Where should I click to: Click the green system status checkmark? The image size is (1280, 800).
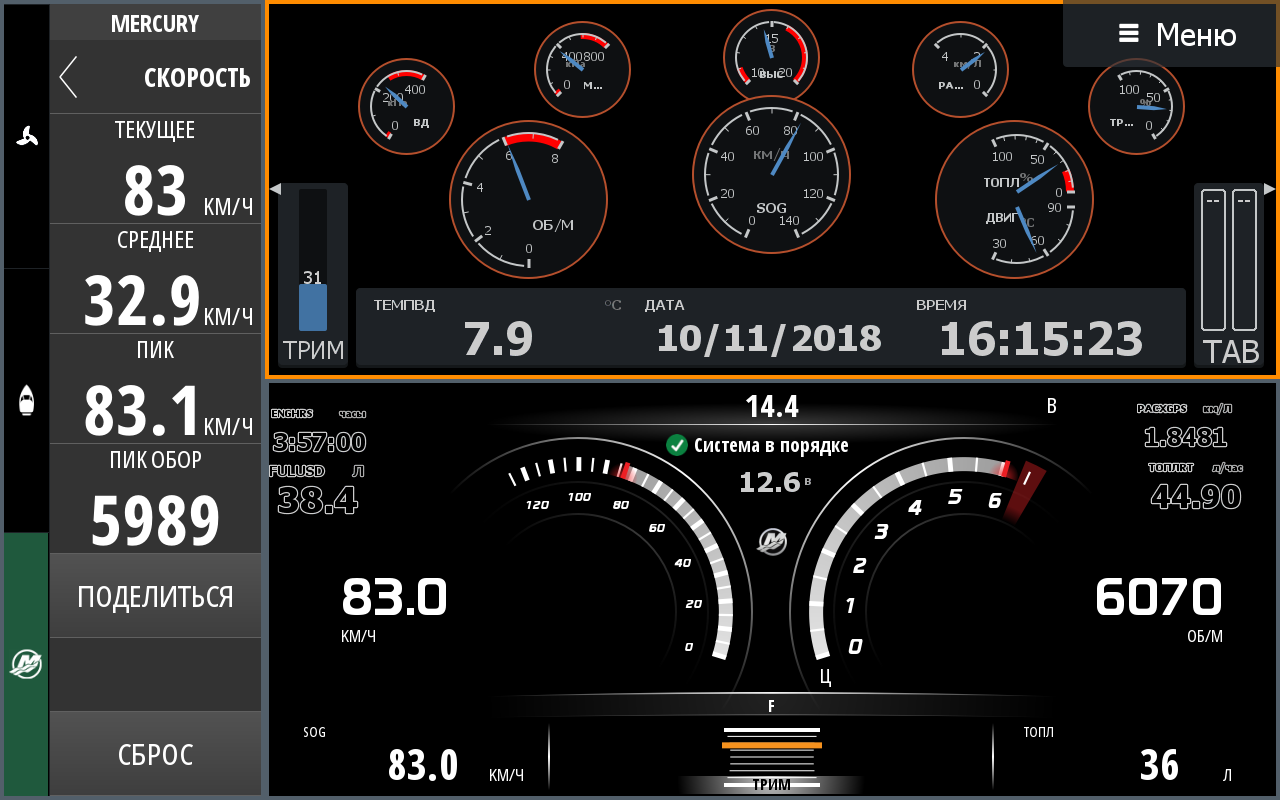pos(677,445)
